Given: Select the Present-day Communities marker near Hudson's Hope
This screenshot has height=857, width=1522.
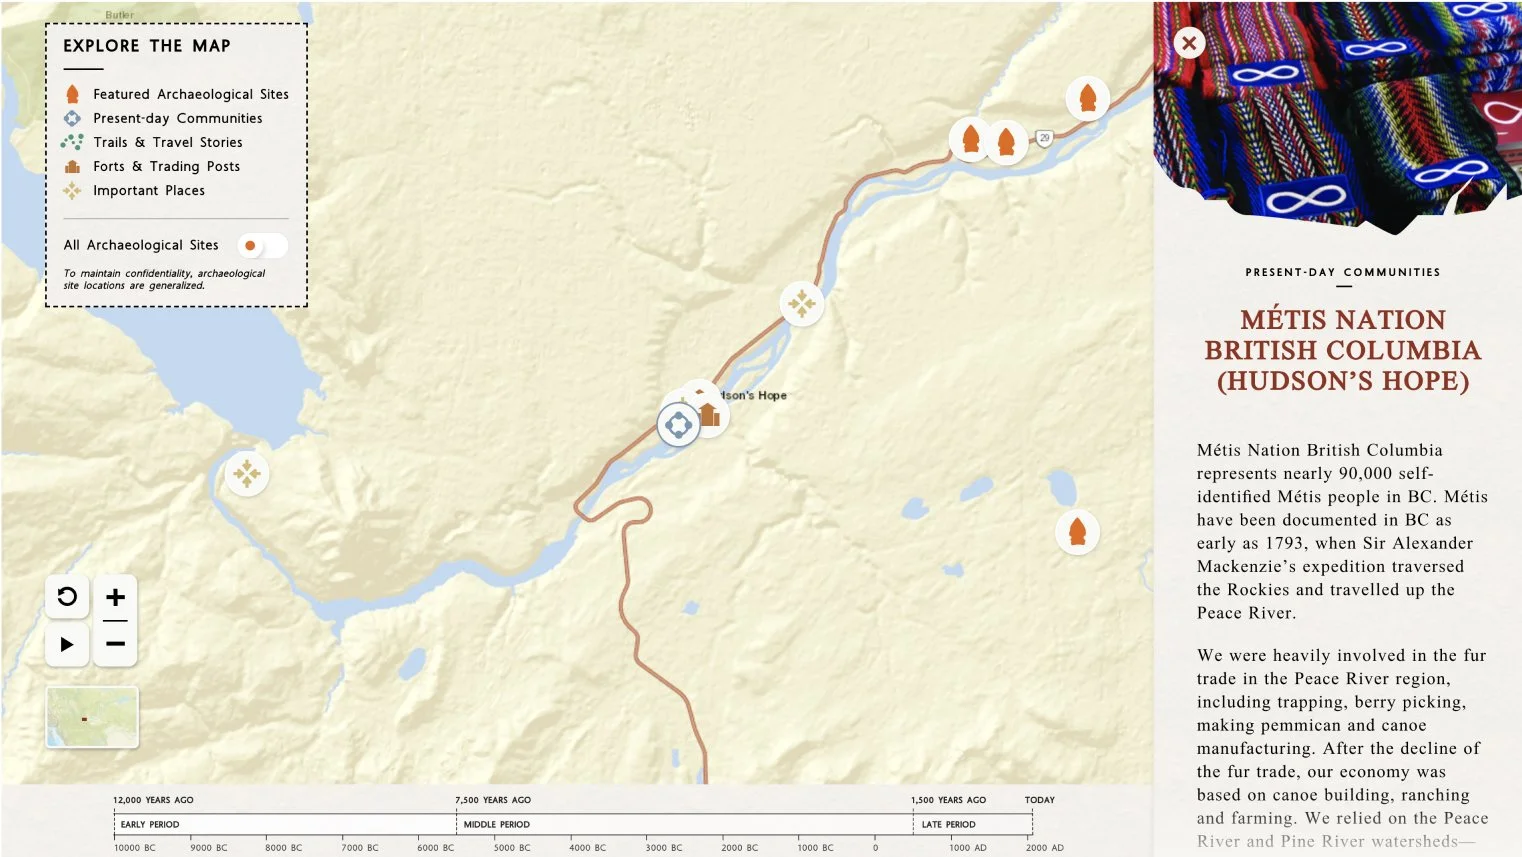Looking at the screenshot, I should pos(678,424).
